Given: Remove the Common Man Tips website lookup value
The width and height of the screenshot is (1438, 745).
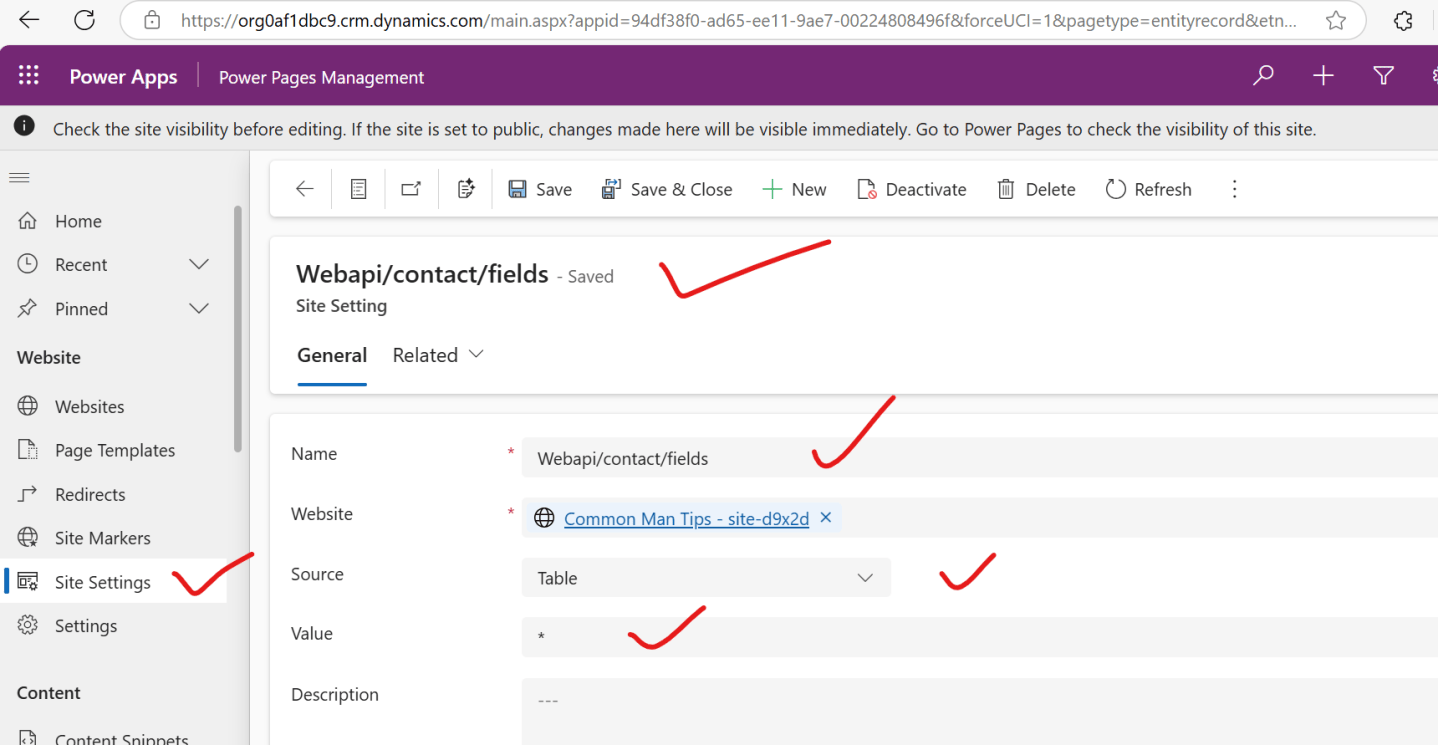Looking at the screenshot, I should tap(826, 517).
